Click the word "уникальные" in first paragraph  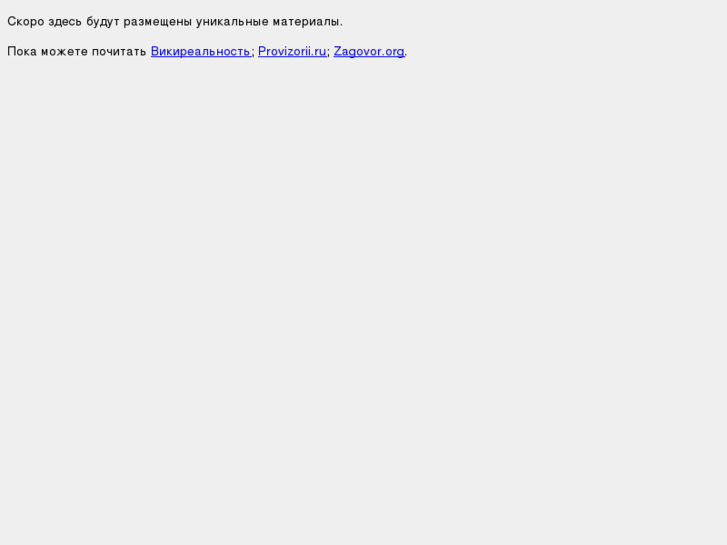point(232,22)
